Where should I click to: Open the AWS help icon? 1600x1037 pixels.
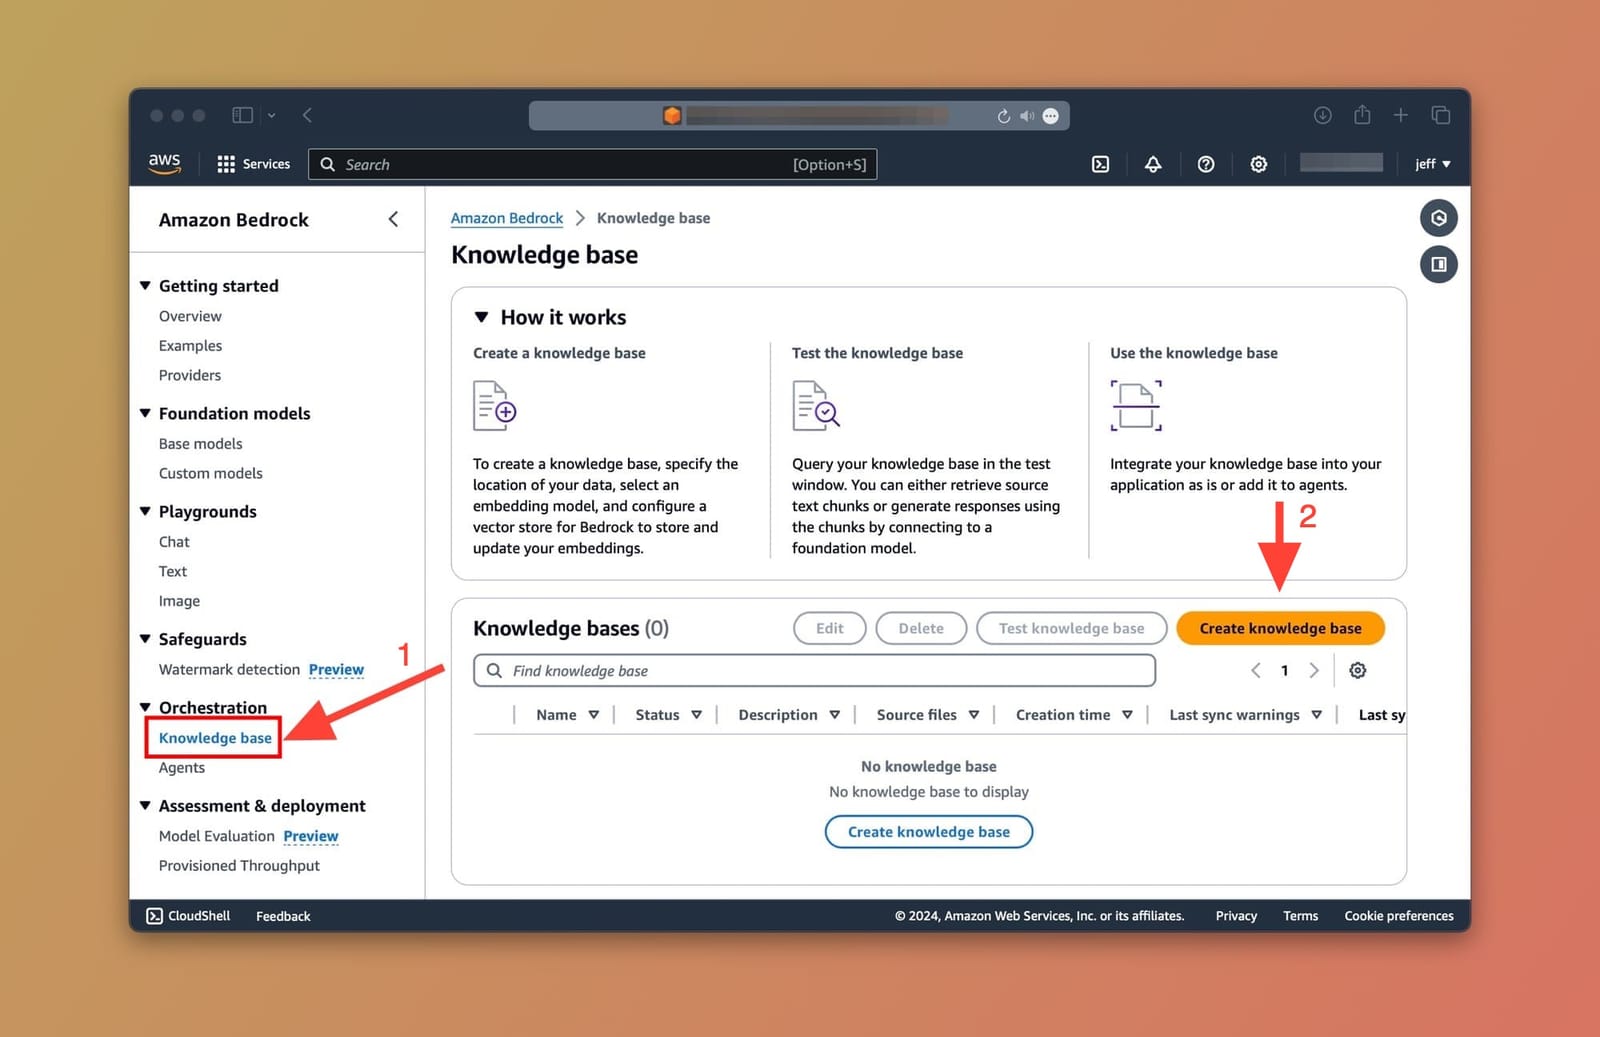[1206, 164]
